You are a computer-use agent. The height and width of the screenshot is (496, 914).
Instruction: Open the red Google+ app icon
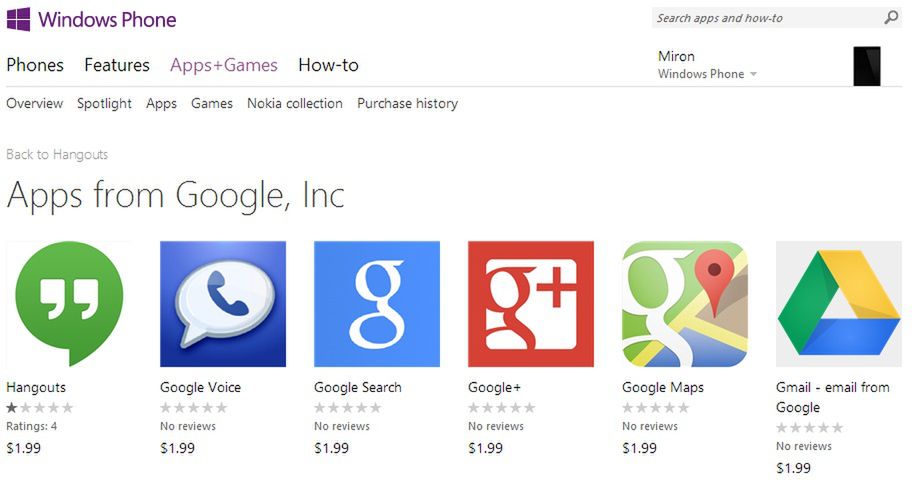(x=531, y=304)
